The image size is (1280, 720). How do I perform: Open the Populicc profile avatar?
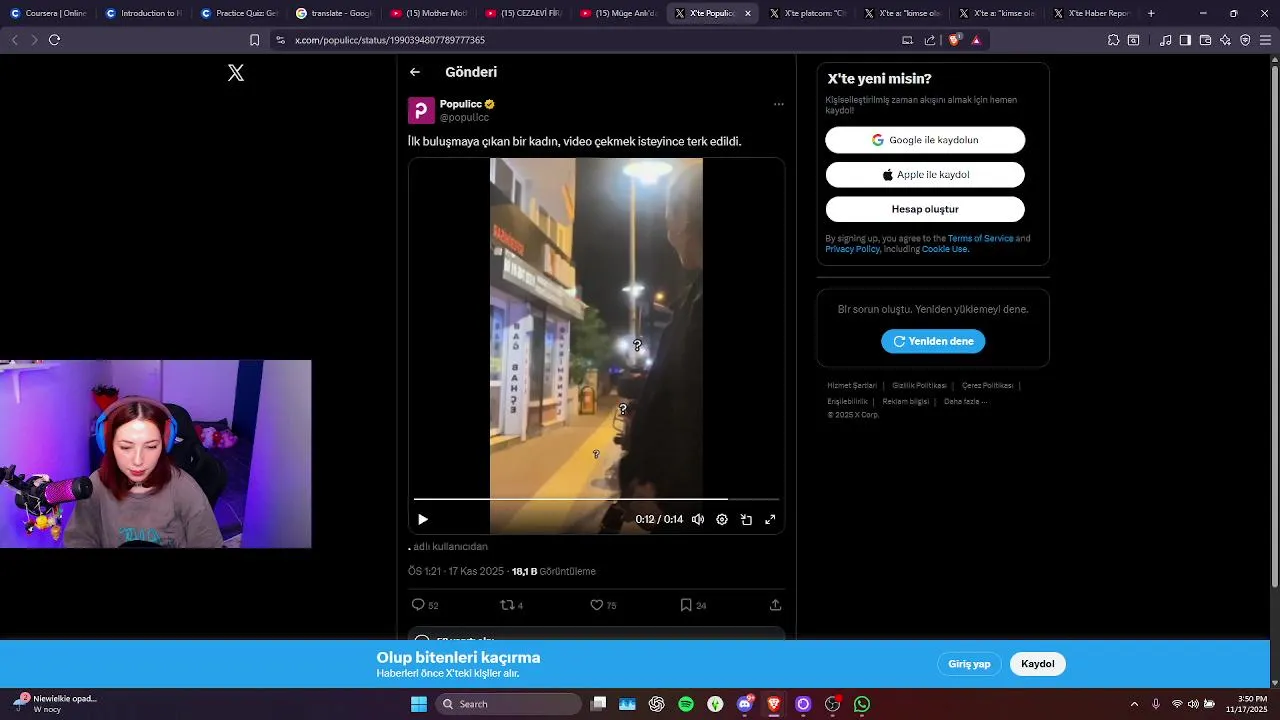point(421,110)
